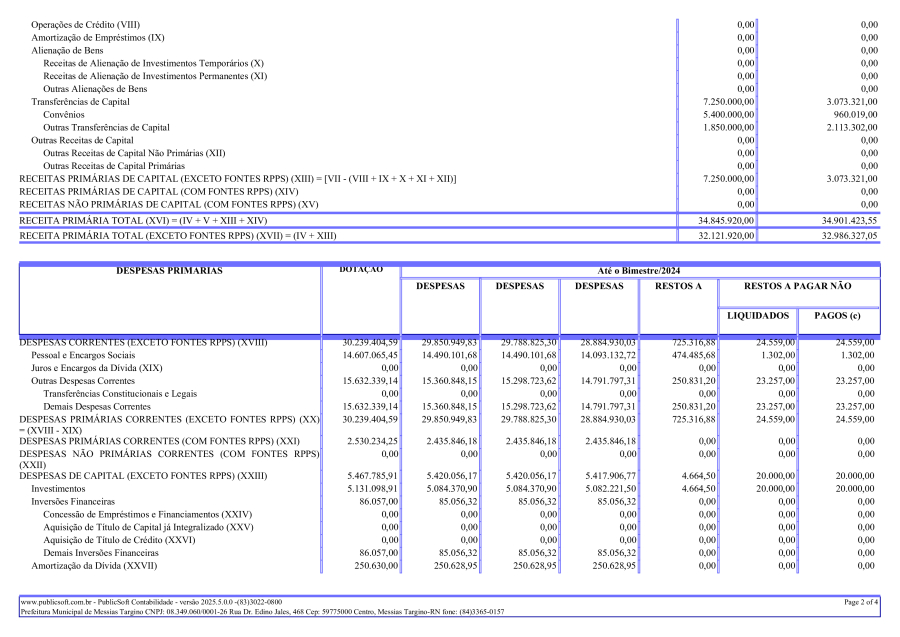Select RECEITA PRIMÁRIA TOTAL (XVI) row
The image size is (900, 637).
coord(449,220)
